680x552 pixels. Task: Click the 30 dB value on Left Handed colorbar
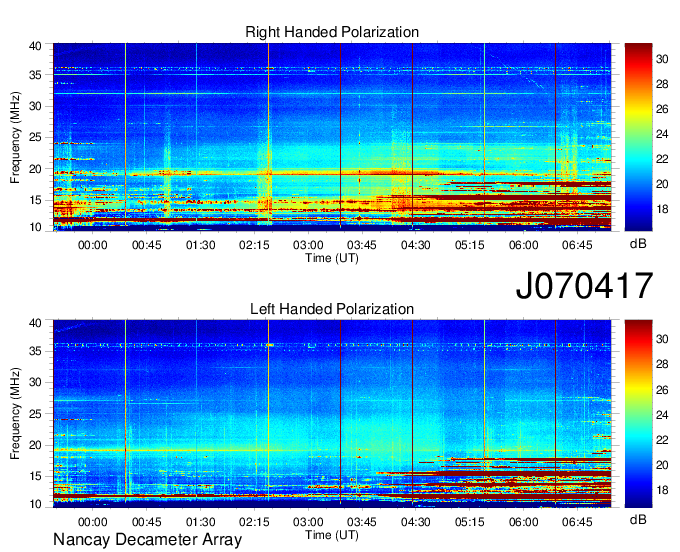tap(662, 339)
